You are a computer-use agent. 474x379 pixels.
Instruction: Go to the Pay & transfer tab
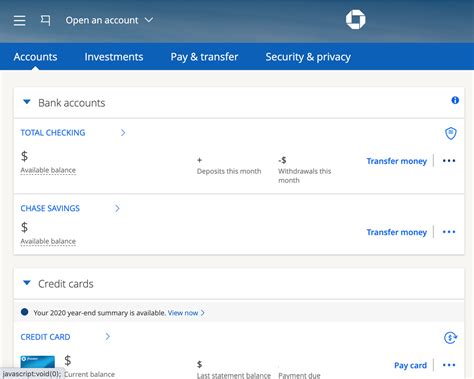point(204,57)
